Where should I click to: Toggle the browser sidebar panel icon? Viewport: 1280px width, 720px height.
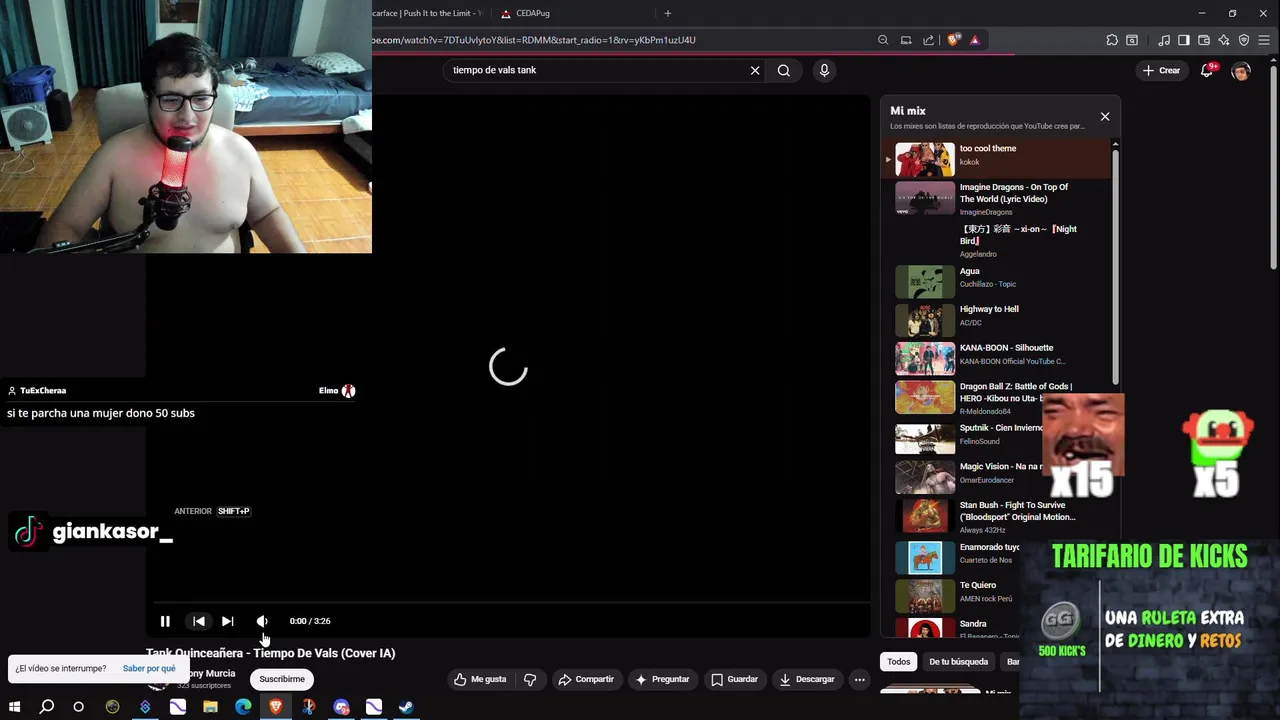pyautogui.click(x=1184, y=40)
